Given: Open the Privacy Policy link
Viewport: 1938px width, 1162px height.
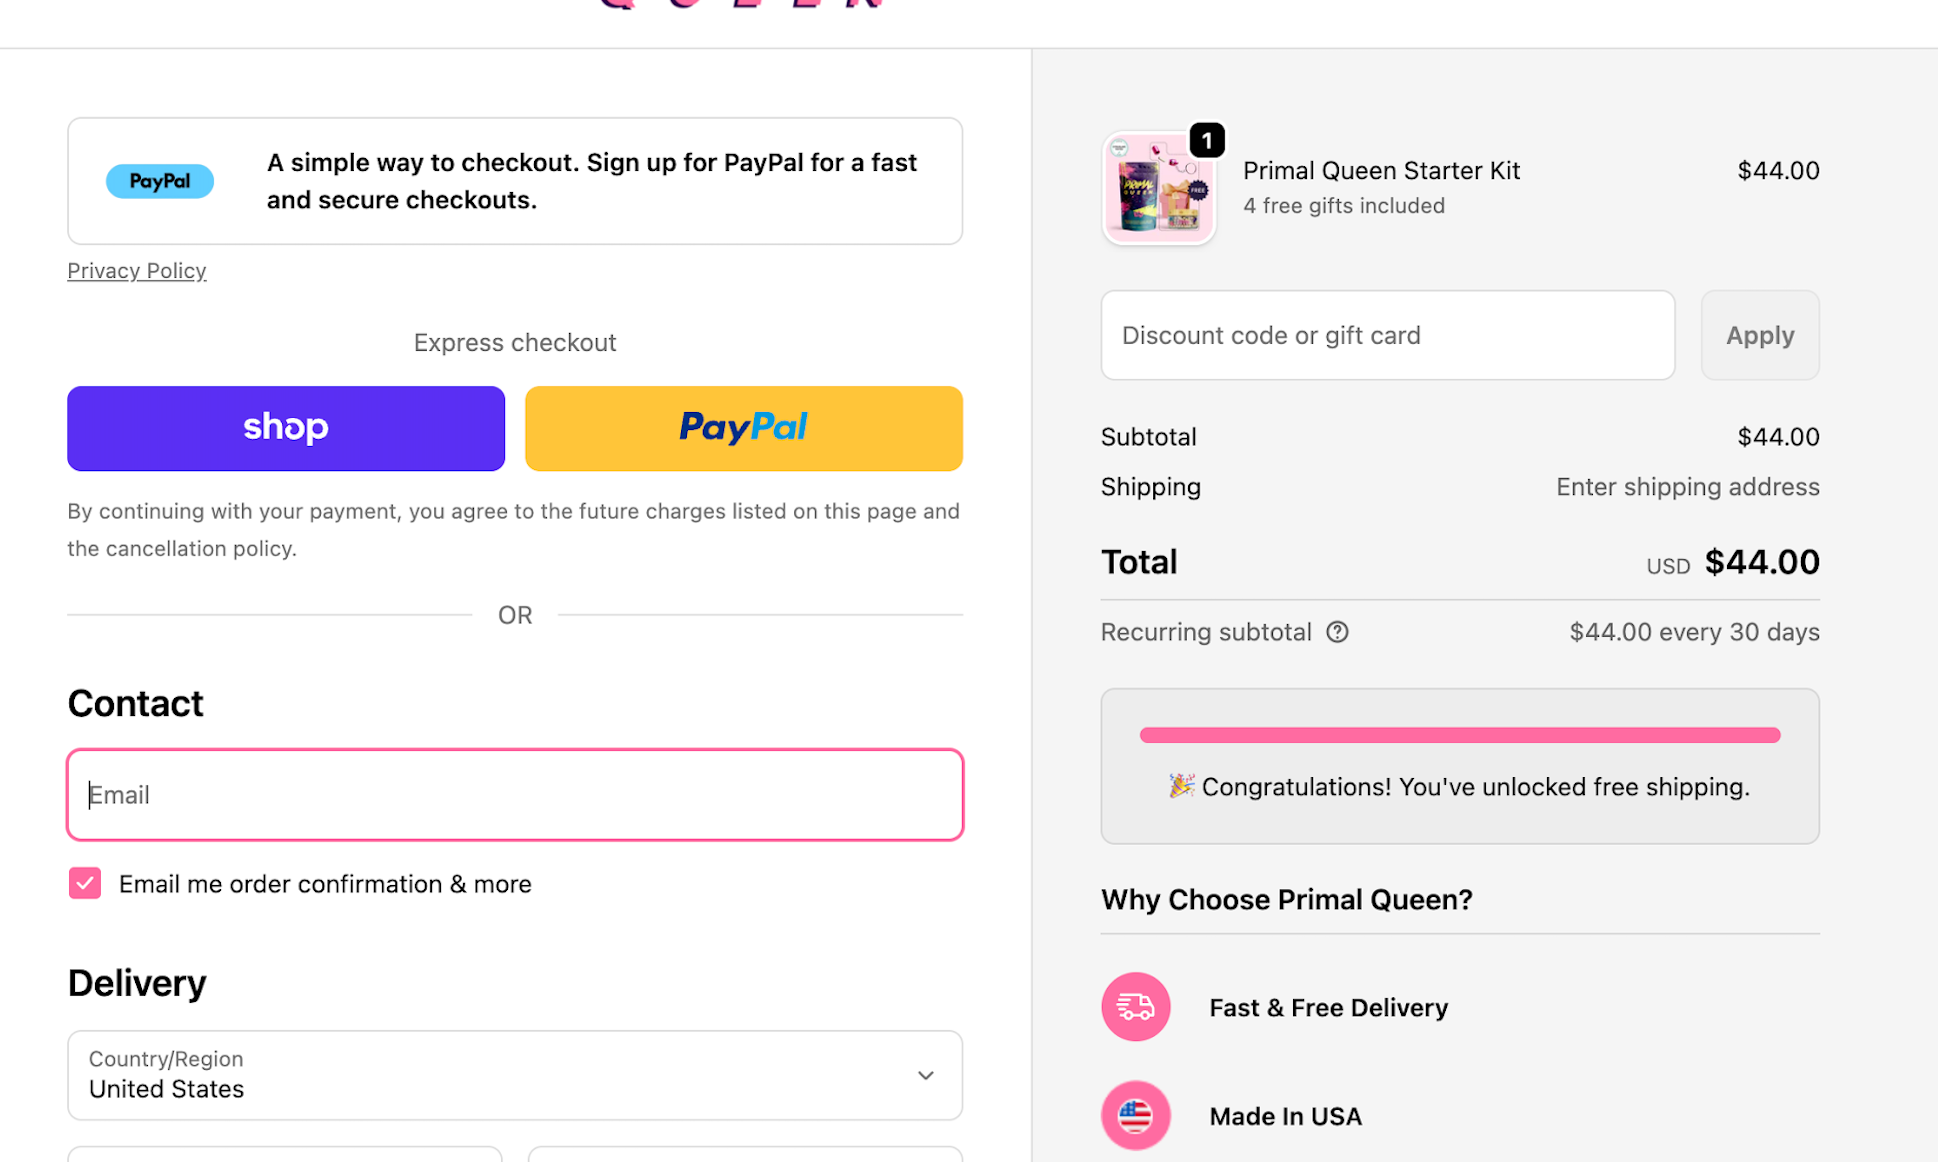Looking at the screenshot, I should coord(137,271).
